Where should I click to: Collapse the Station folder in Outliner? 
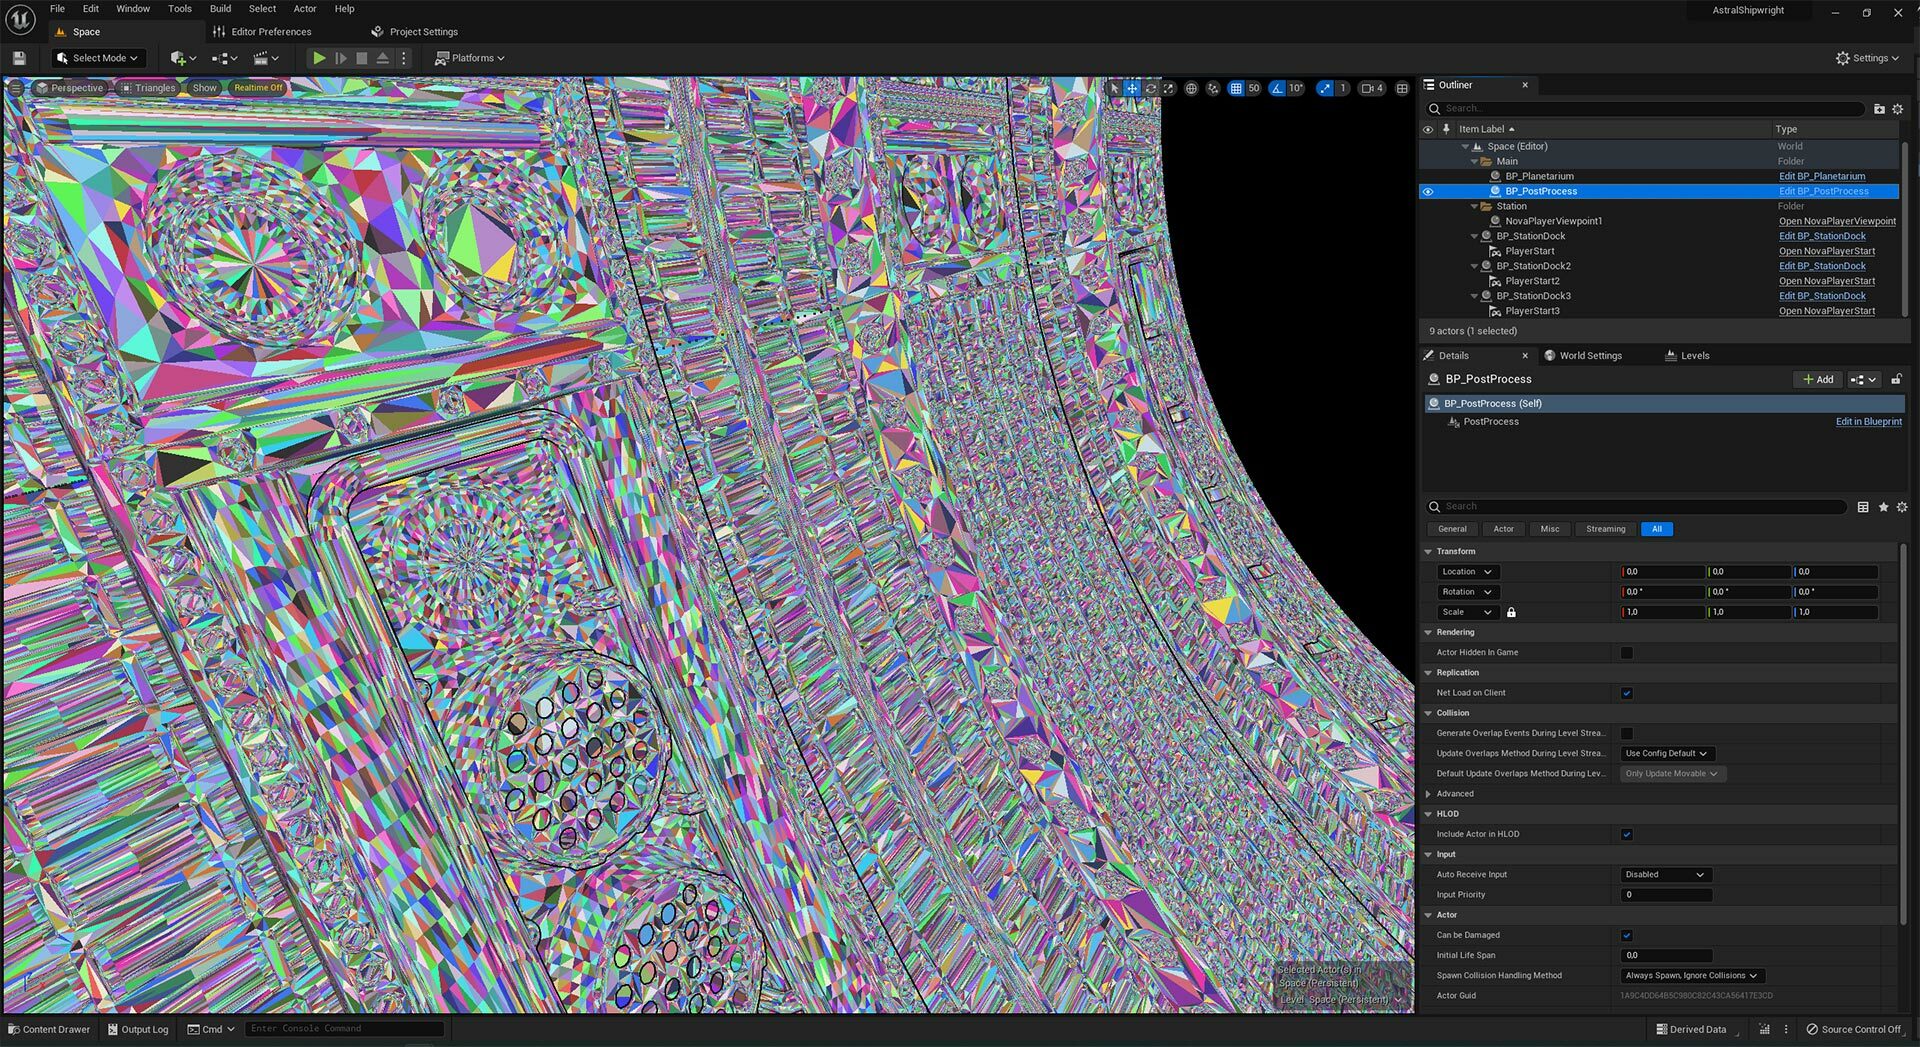(x=1474, y=207)
